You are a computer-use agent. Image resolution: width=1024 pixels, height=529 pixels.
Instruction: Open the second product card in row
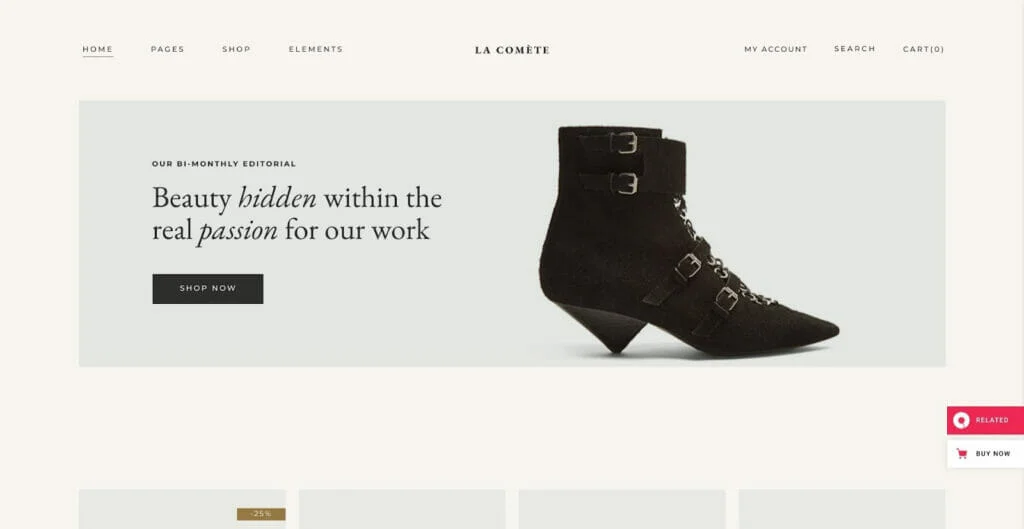coord(402,509)
